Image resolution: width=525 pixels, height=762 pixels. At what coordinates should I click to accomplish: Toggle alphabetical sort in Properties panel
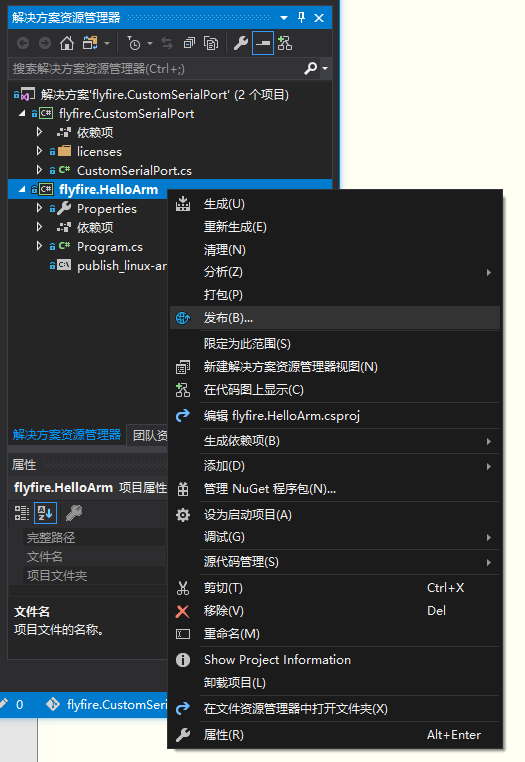(46, 513)
